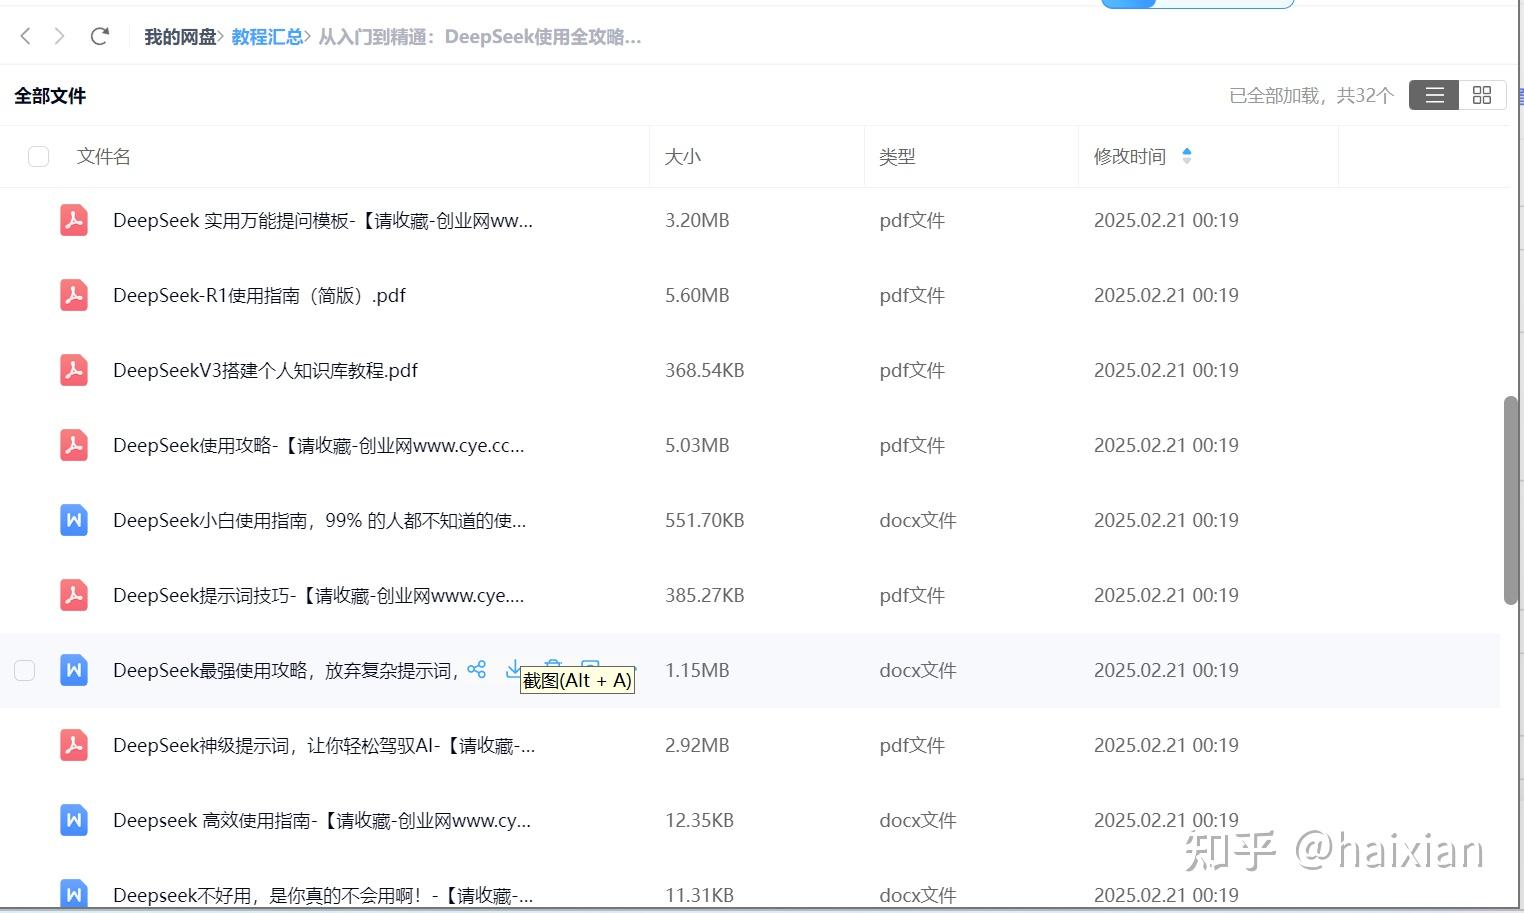The image size is (1524, 913).
Task: Download the DeepSeek最强使用攻略 file
Action: (x=513, y=668)
